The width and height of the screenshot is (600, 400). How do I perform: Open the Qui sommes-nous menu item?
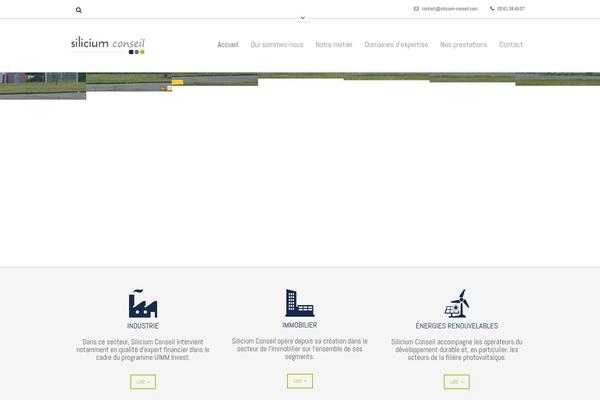(277, 45)
